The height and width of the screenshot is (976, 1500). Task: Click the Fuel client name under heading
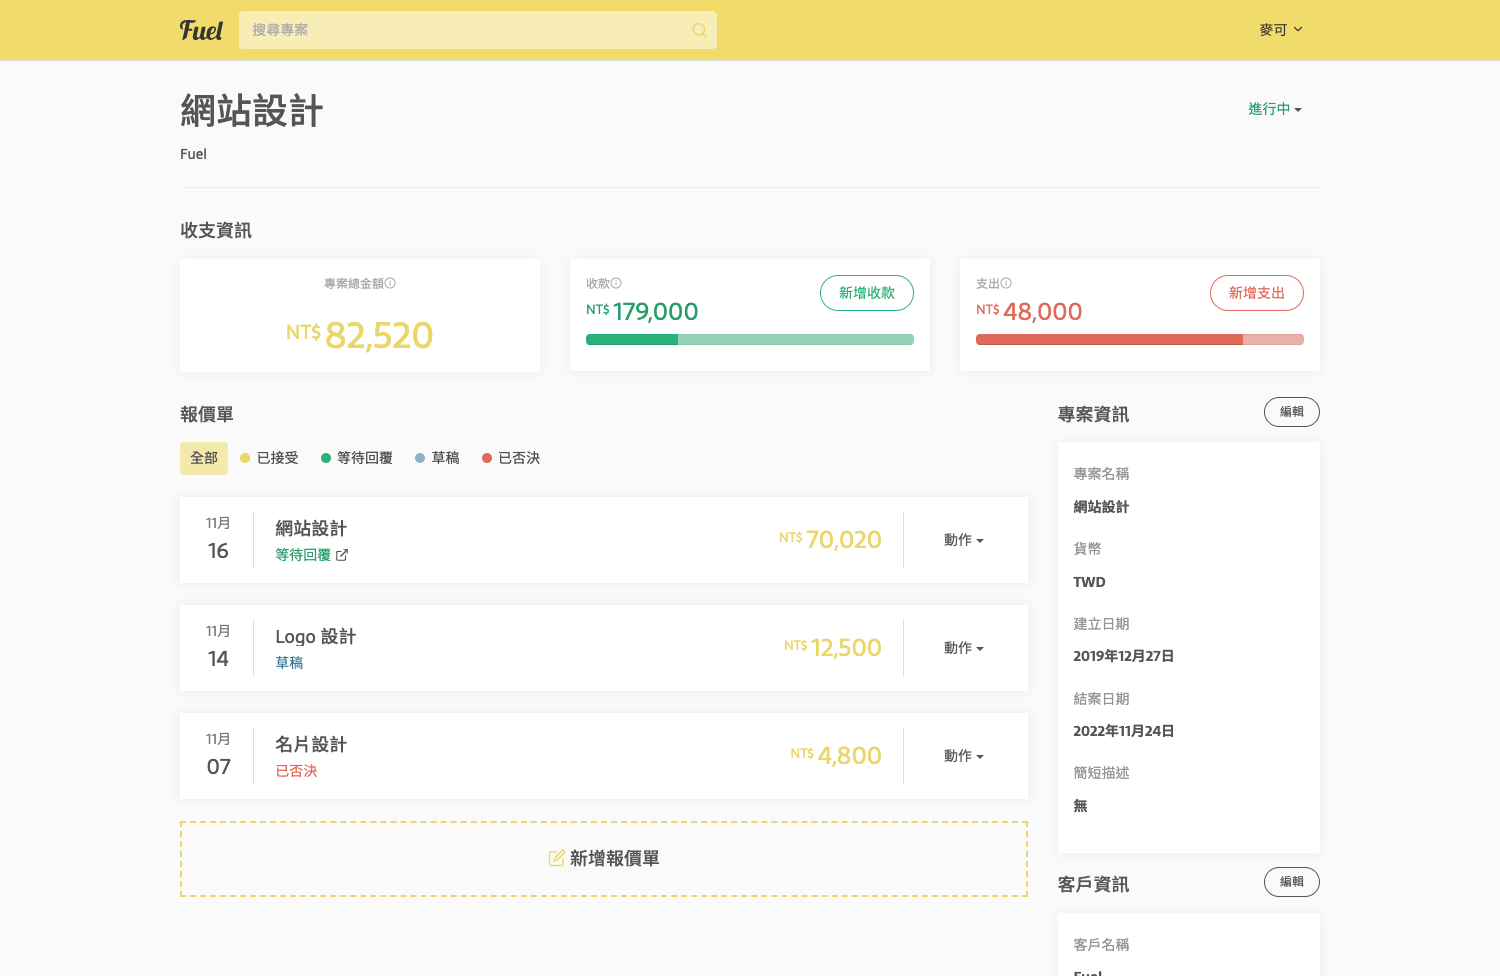coord(193,154)
